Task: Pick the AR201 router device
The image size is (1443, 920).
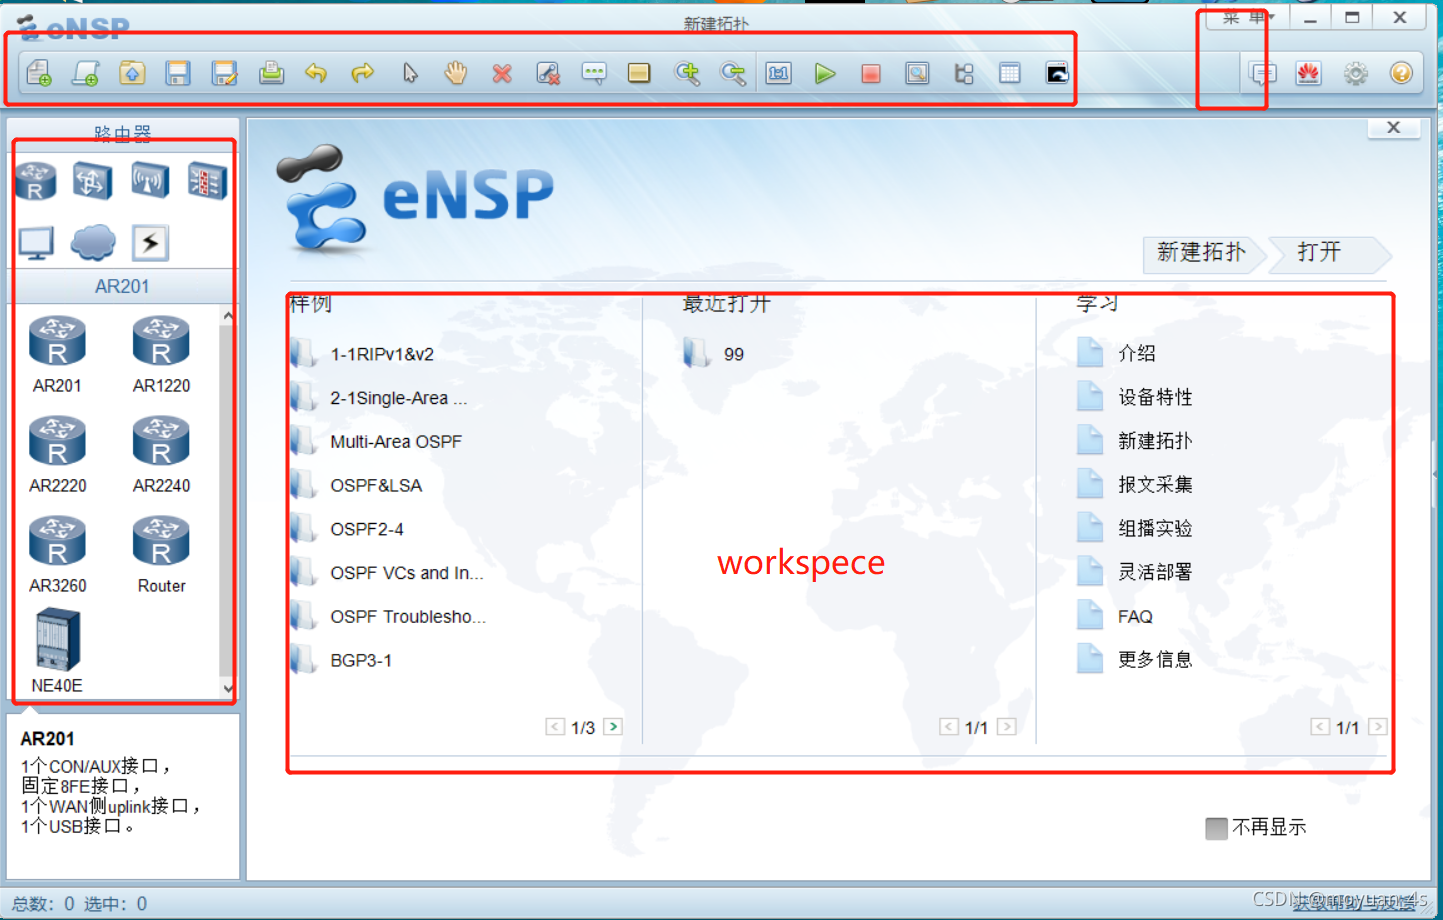Action: click(58, 355)
